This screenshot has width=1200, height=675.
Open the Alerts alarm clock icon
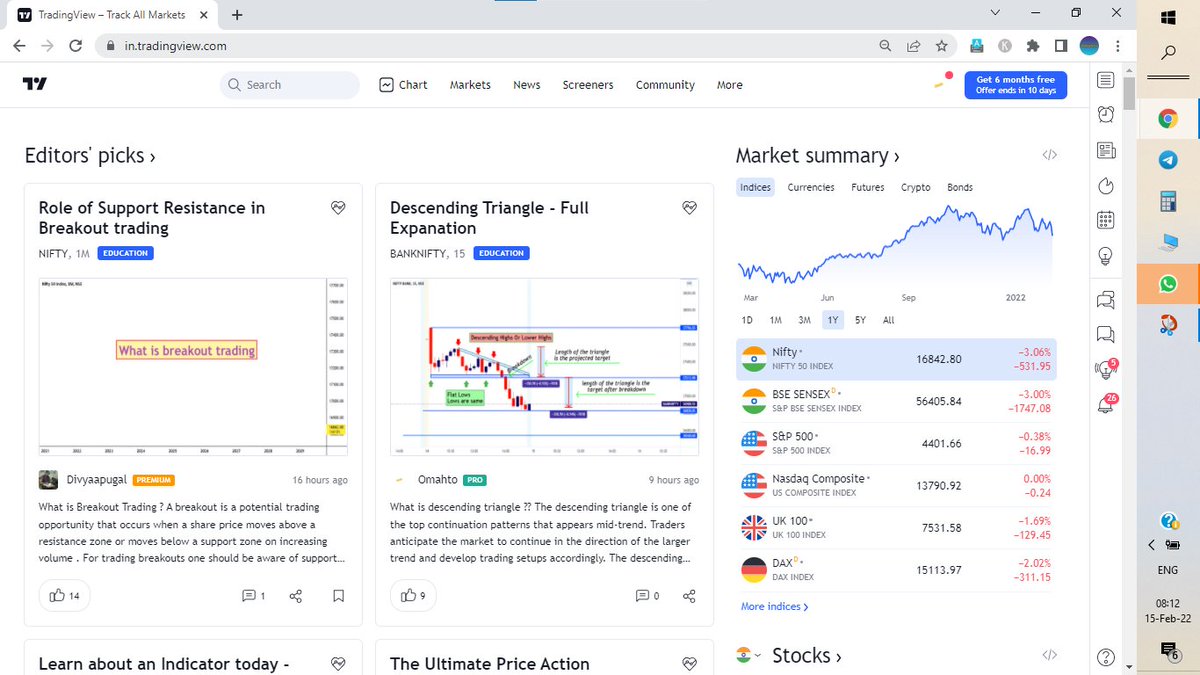pos(1105,115)
